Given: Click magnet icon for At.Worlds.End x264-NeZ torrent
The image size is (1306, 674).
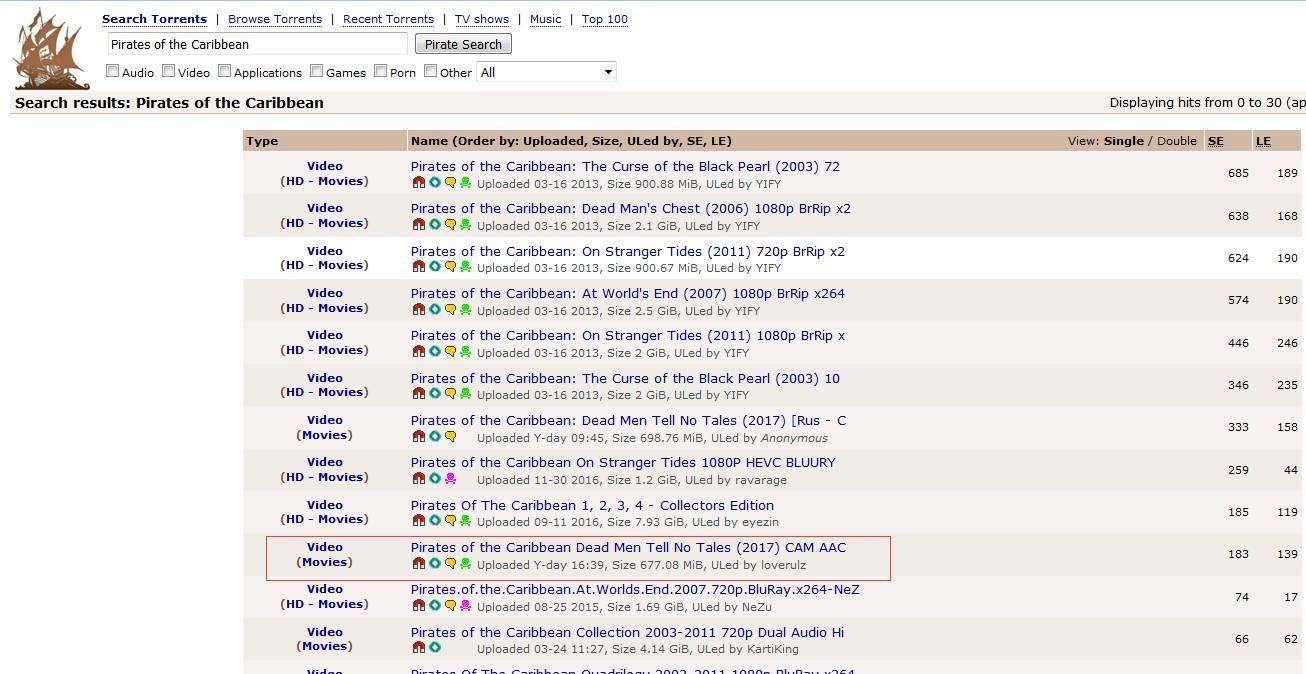Looking at the screenshot, I should tap(419, 606).
